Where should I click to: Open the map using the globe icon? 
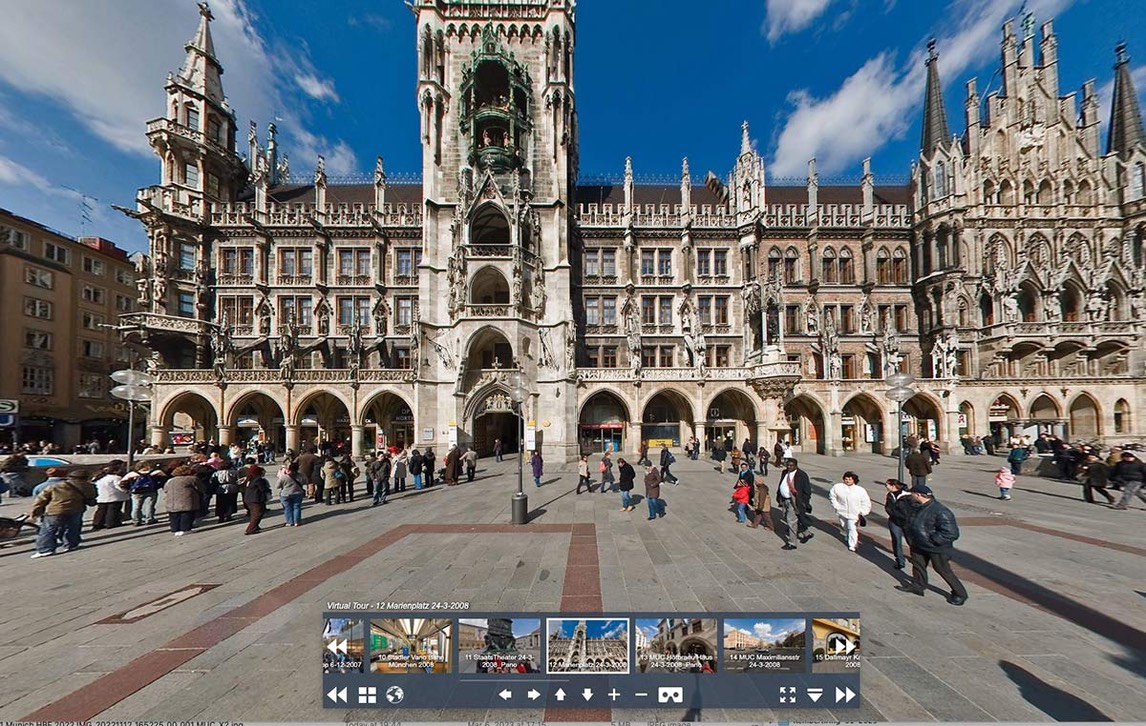pos(395,694)
